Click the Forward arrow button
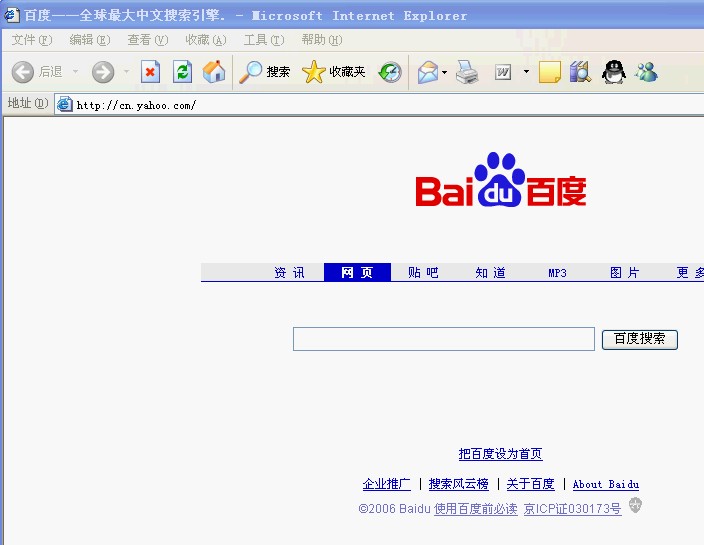 [103, 72]
